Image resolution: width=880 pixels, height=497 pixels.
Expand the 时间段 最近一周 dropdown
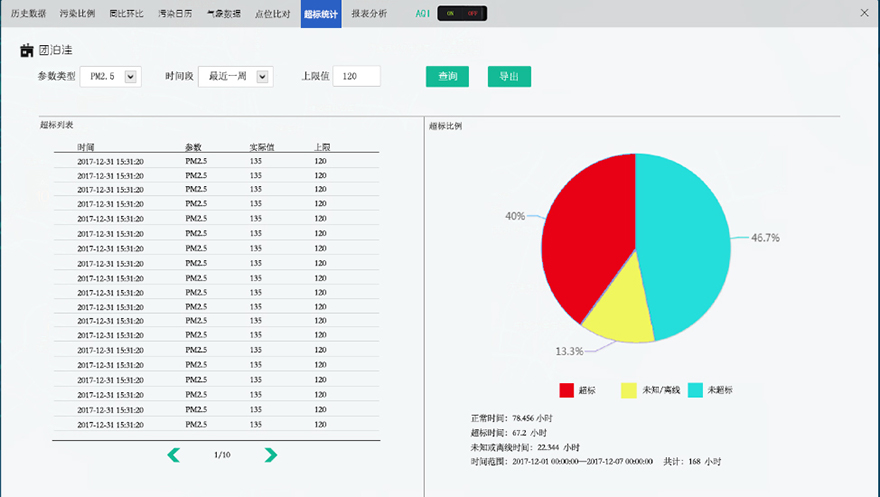pos(262,77)
